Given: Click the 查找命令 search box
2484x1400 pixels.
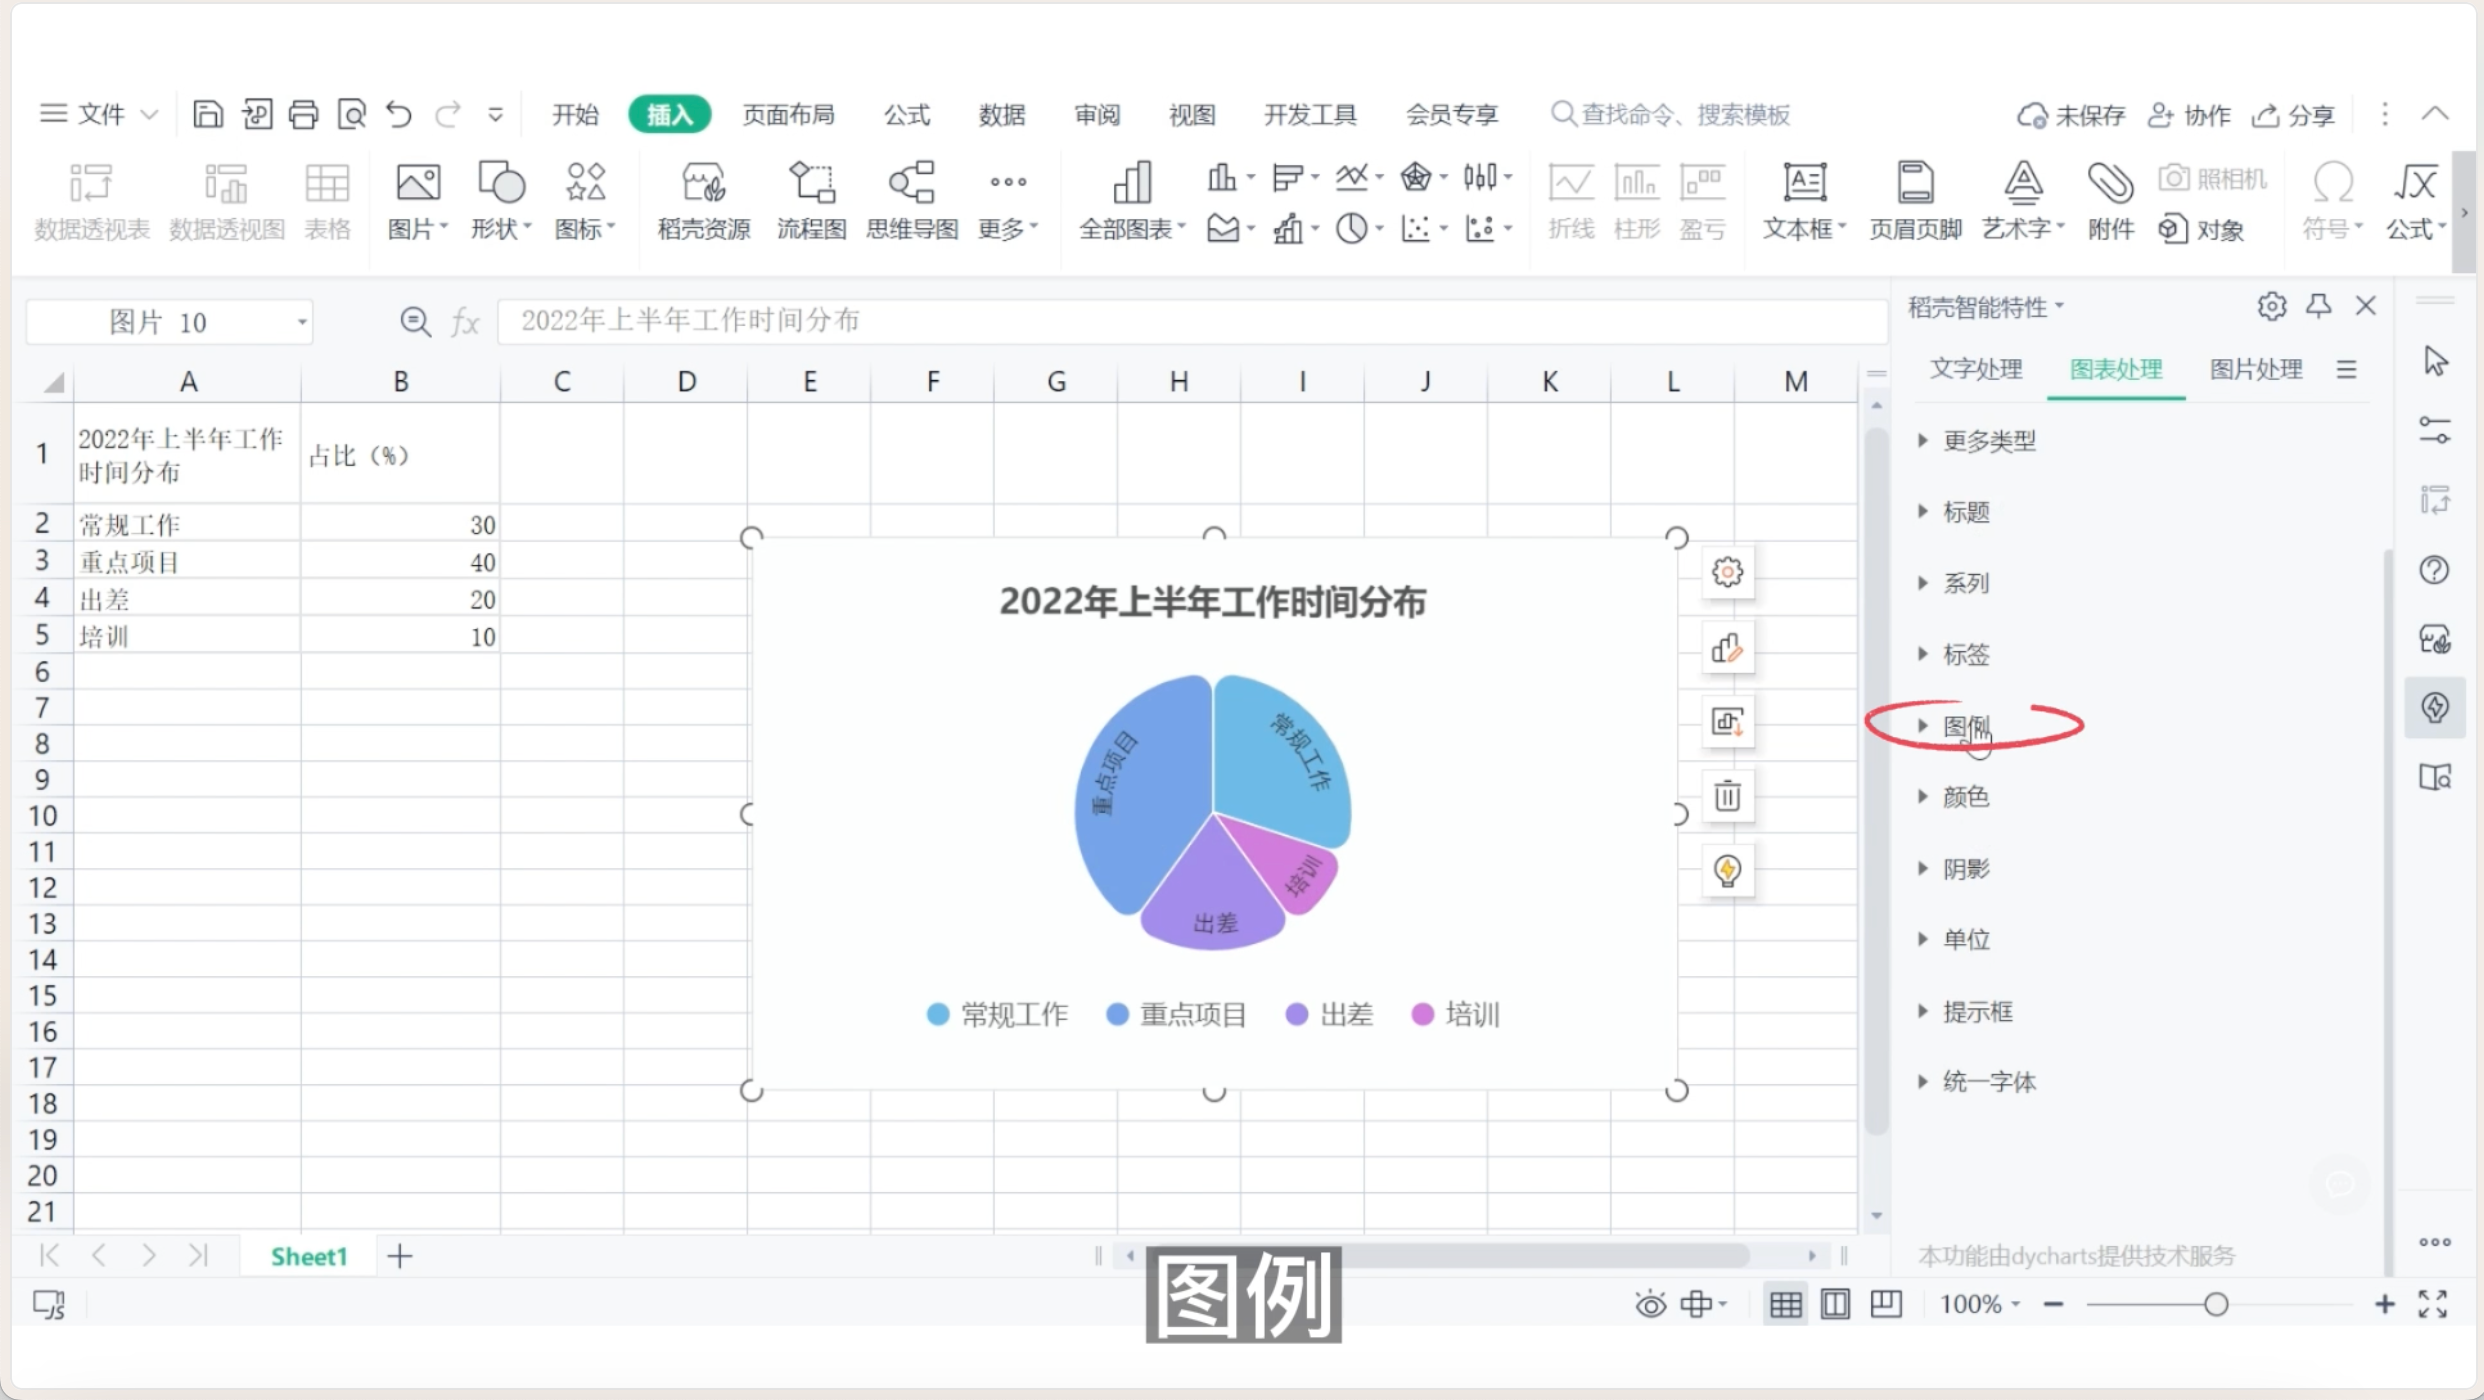Looking at the screenshot, I should tap(1670, 115).
